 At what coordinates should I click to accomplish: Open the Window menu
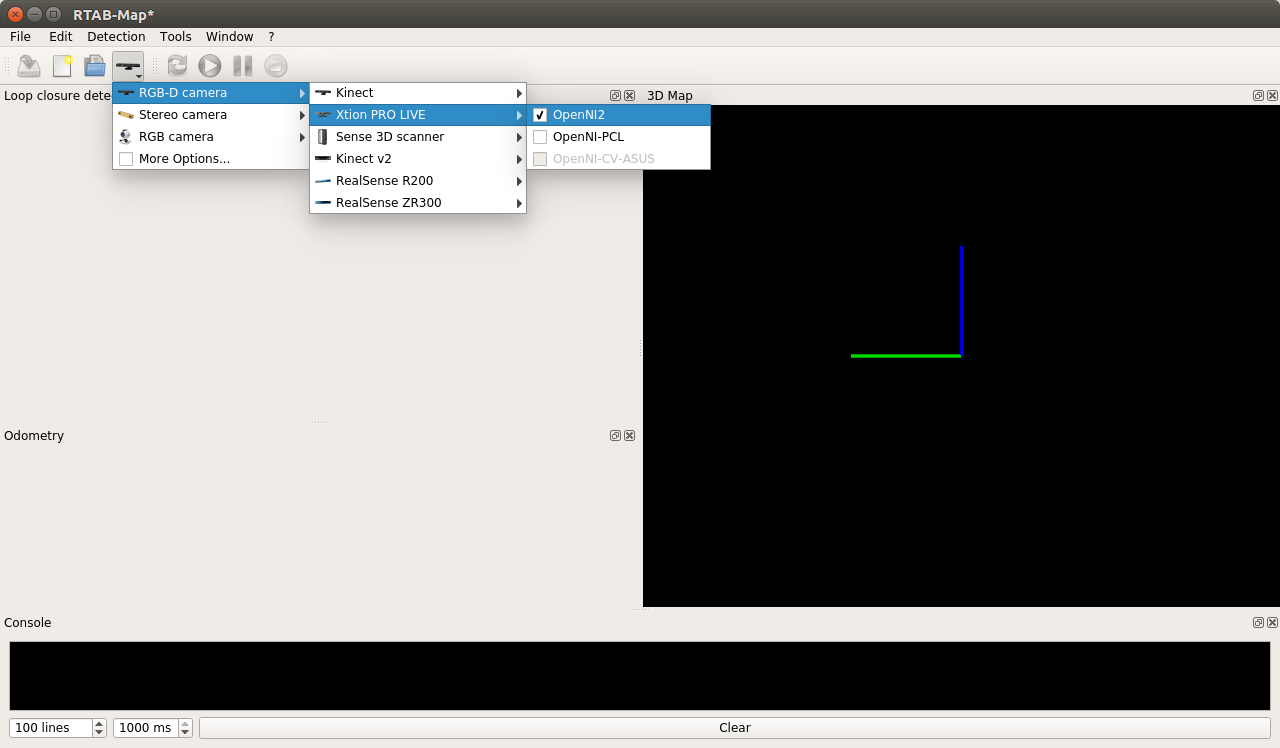click(x=230, y=36)
